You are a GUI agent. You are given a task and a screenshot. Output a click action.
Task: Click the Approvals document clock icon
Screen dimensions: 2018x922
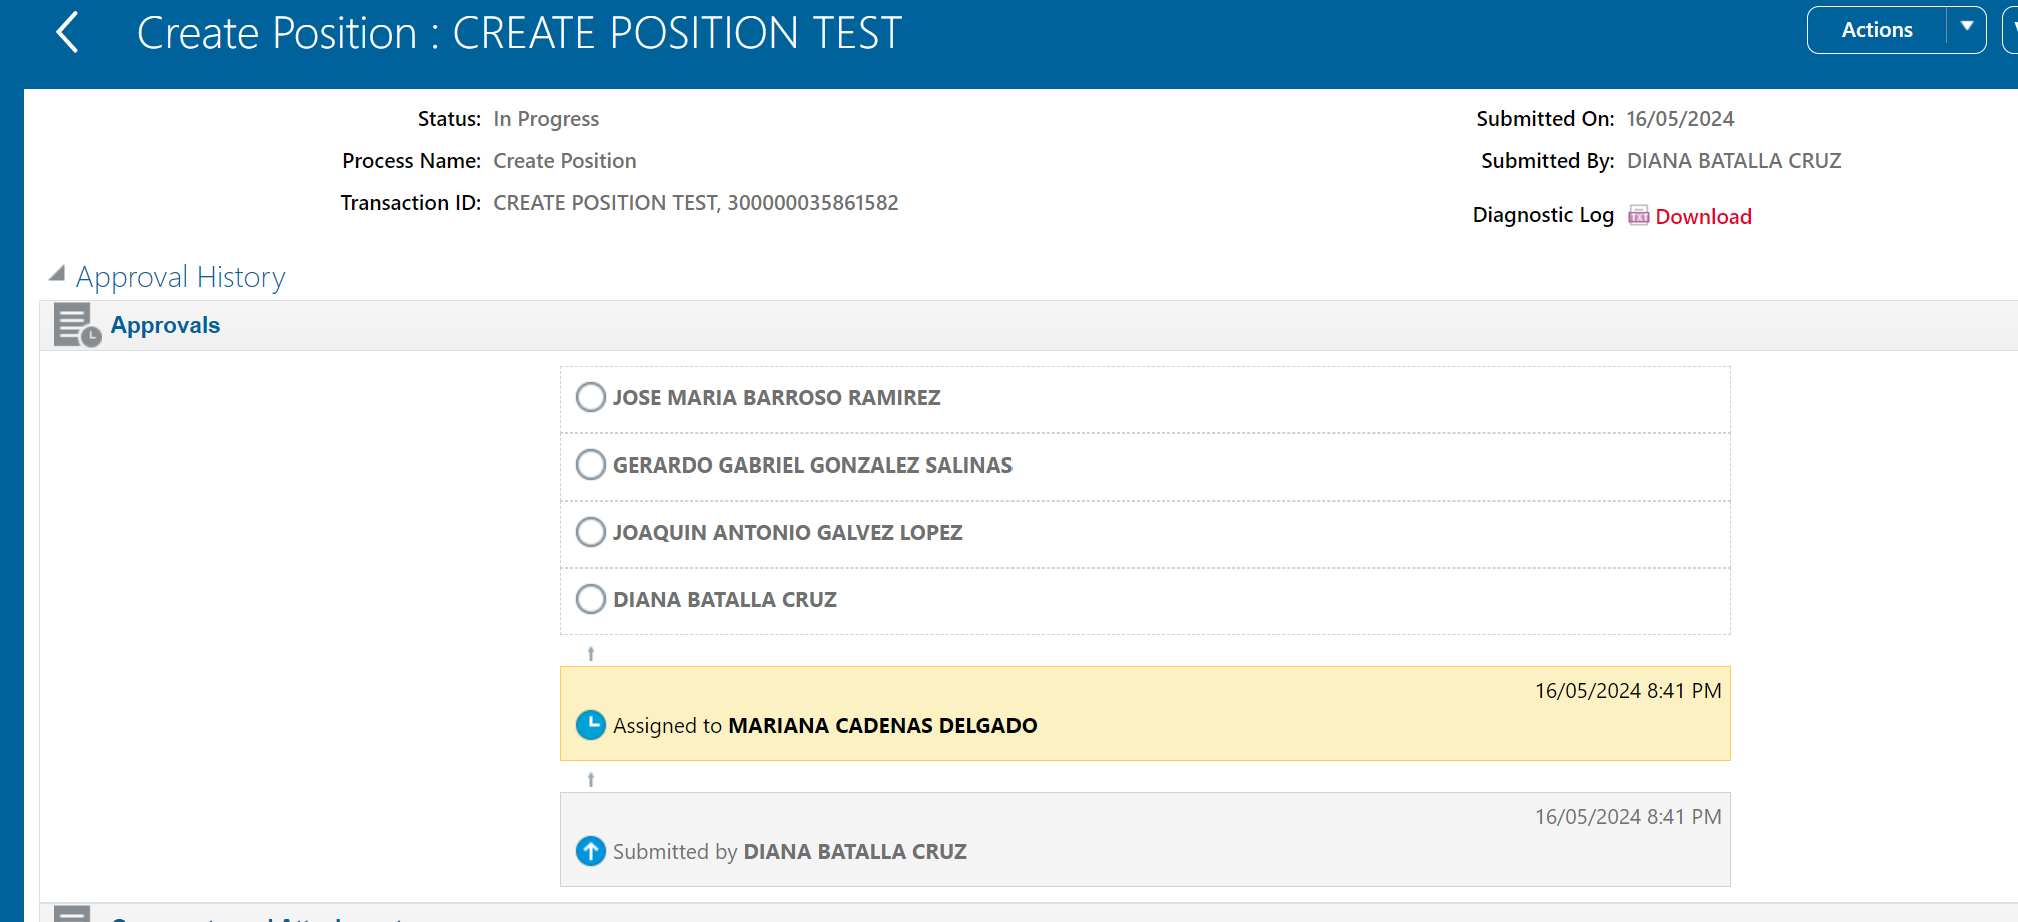(77, 325)
